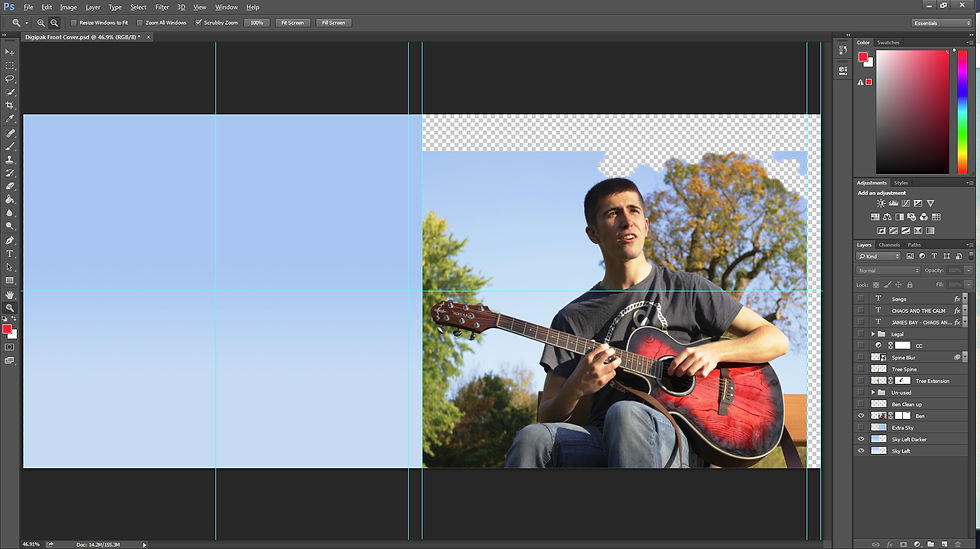The height and width of the screenshot is (549, 980).
Task: Expand the Un-used layer group
Action: point(873,393)
